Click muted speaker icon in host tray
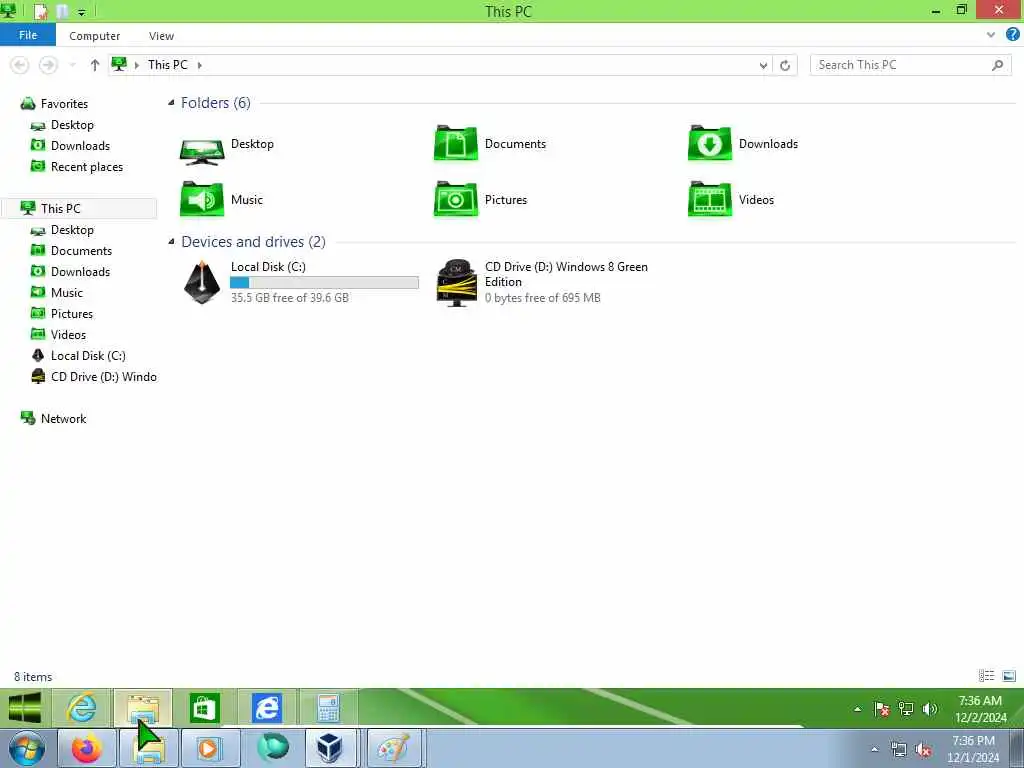The height and width of the screenshot is (768, 1024). (923, 750)
